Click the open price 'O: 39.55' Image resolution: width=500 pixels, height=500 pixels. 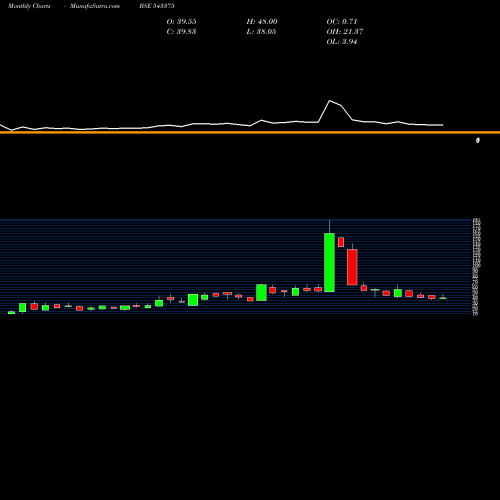[181, 22]
